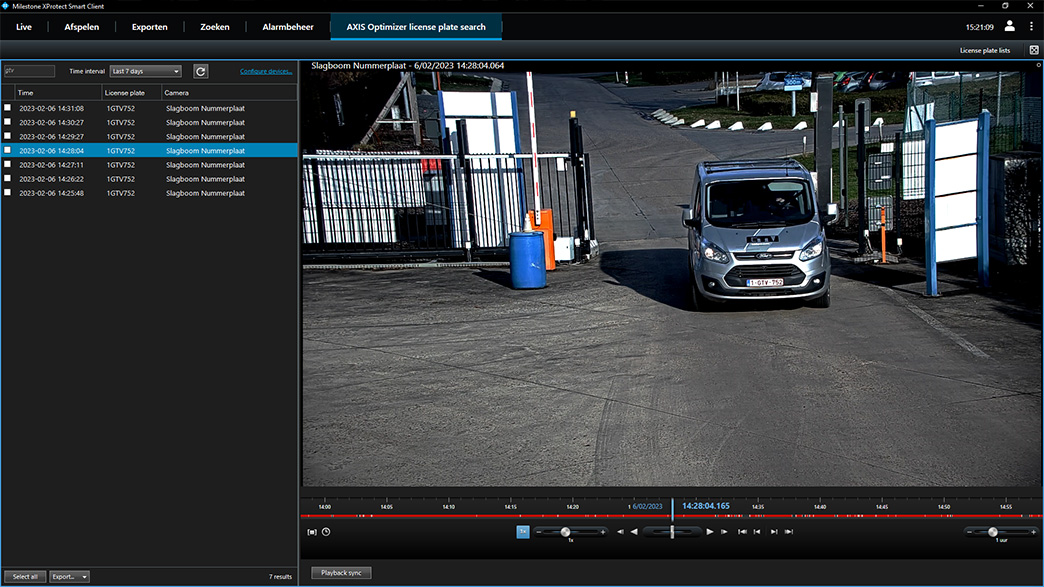Tick checkbox for 14:26:22 result
1044x587 pixels.
click(x=7, y=178)
